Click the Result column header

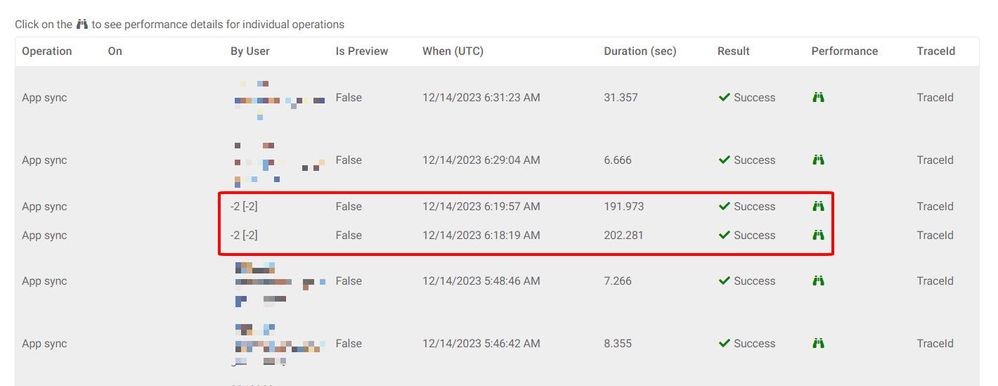pyautogui.click(x=733, y=52)
